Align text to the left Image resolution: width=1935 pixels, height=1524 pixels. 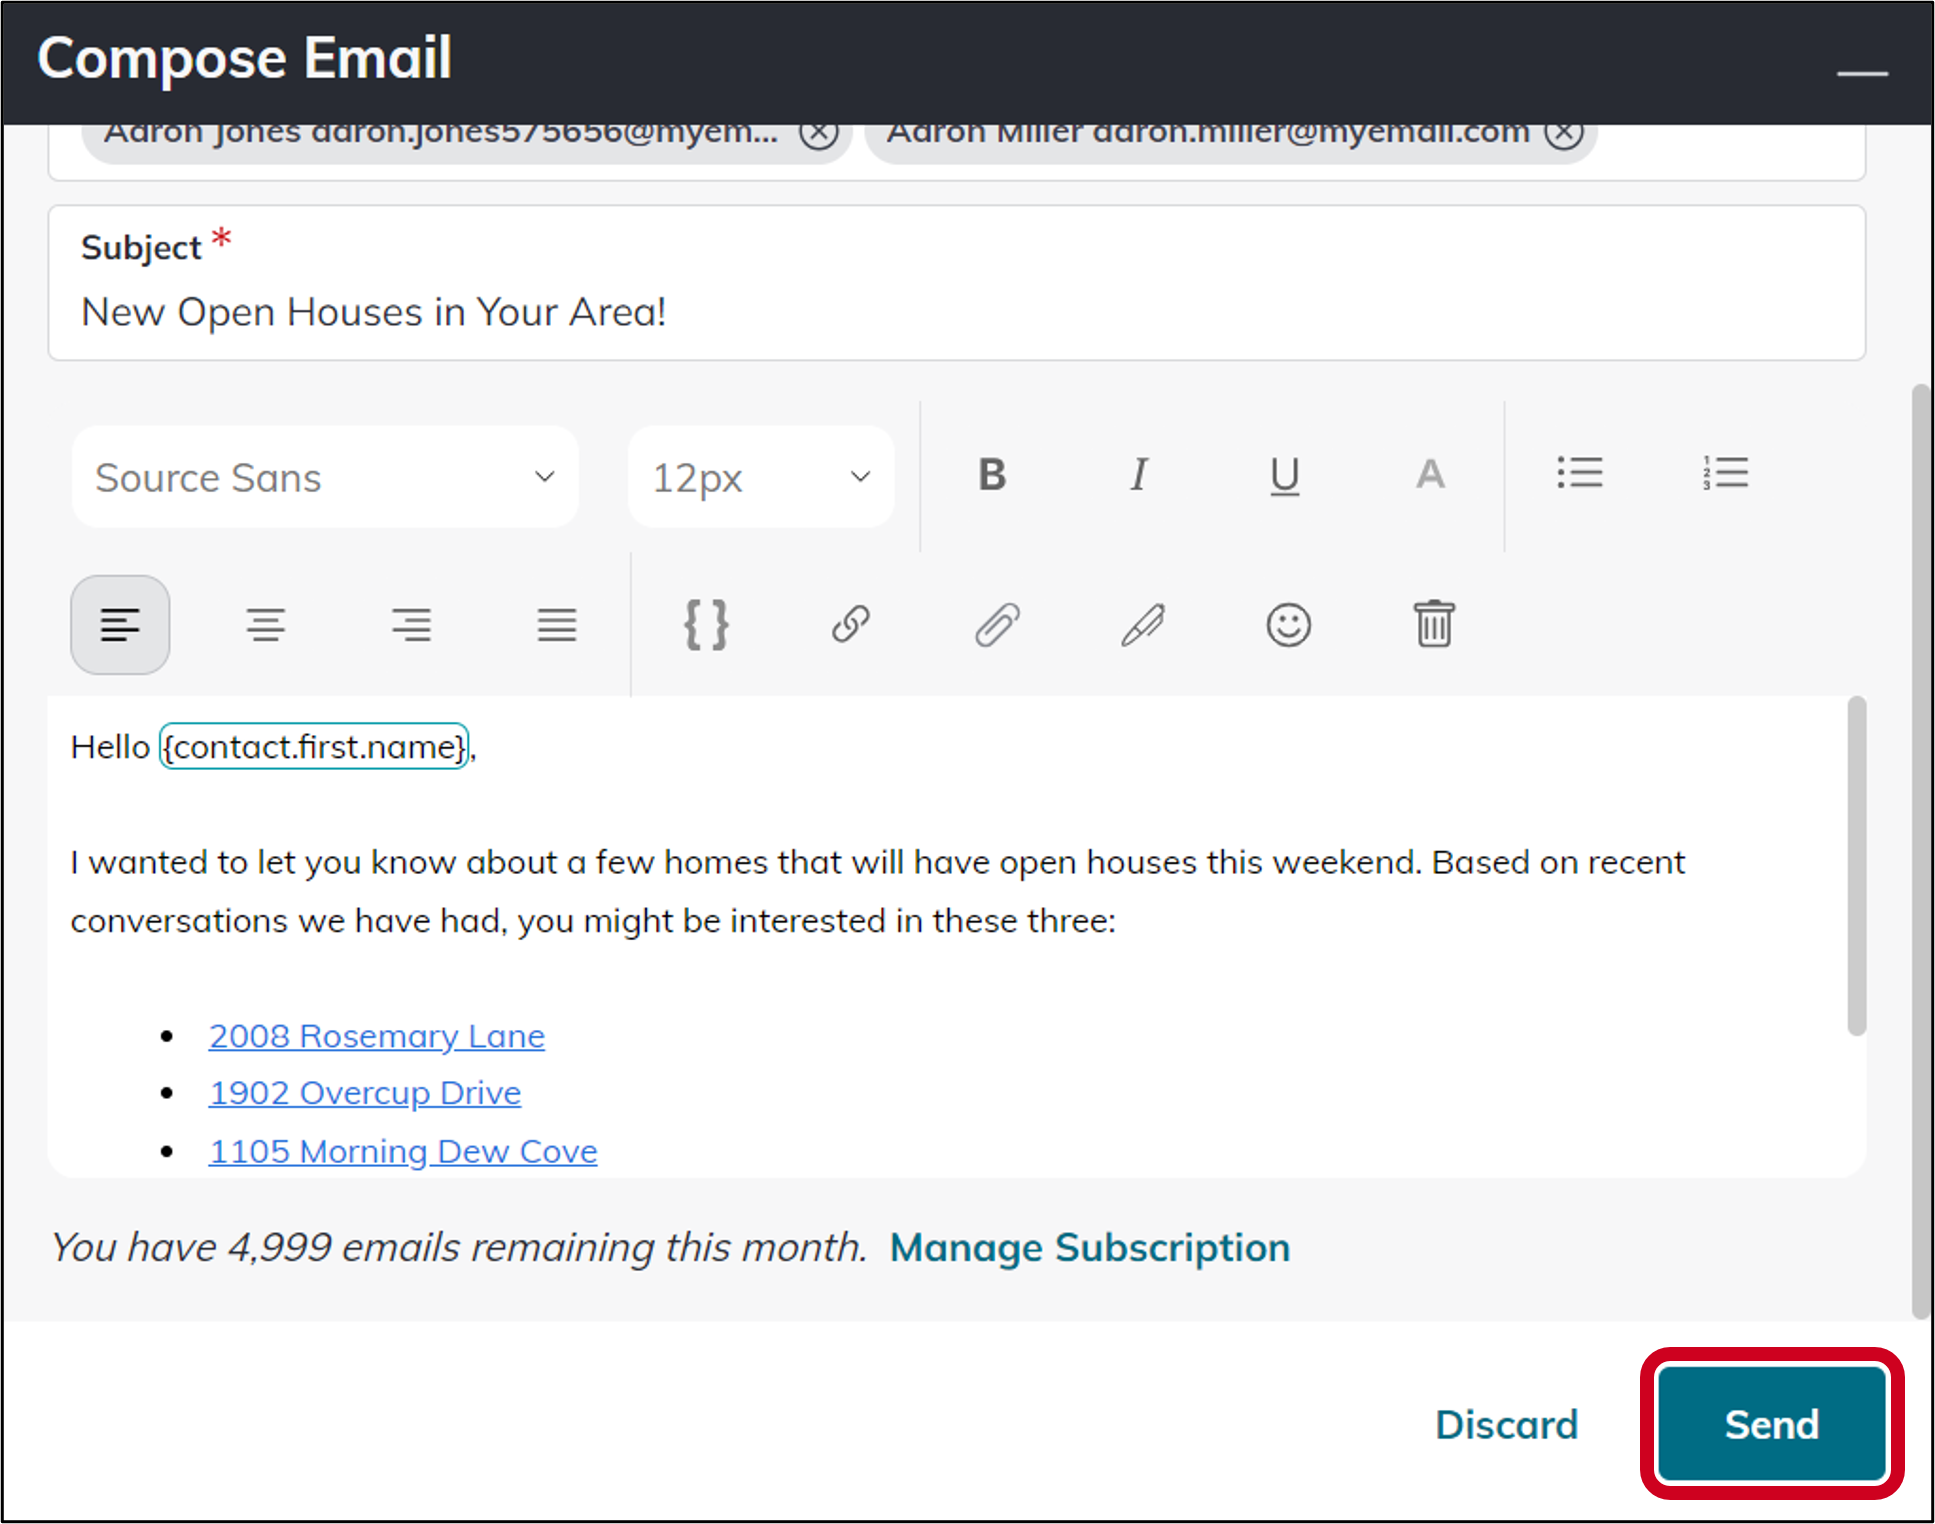pyautogui.click(x=120, y=625)
